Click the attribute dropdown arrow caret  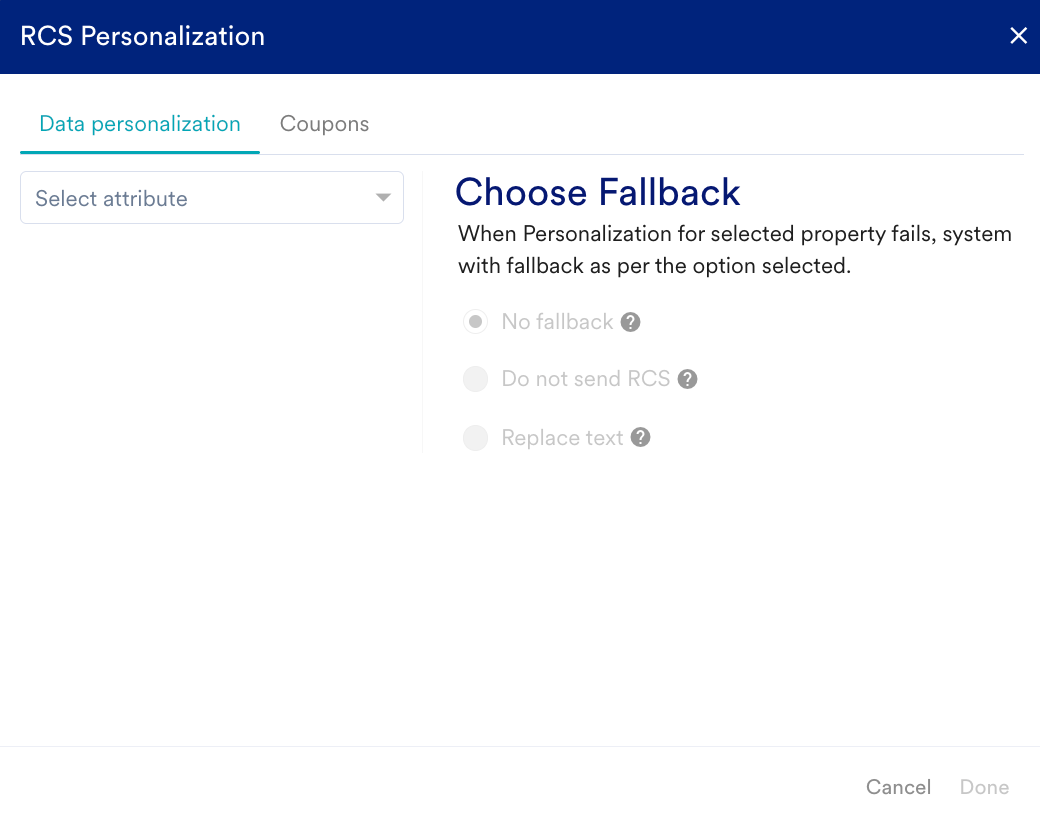[x=383, y=198]
